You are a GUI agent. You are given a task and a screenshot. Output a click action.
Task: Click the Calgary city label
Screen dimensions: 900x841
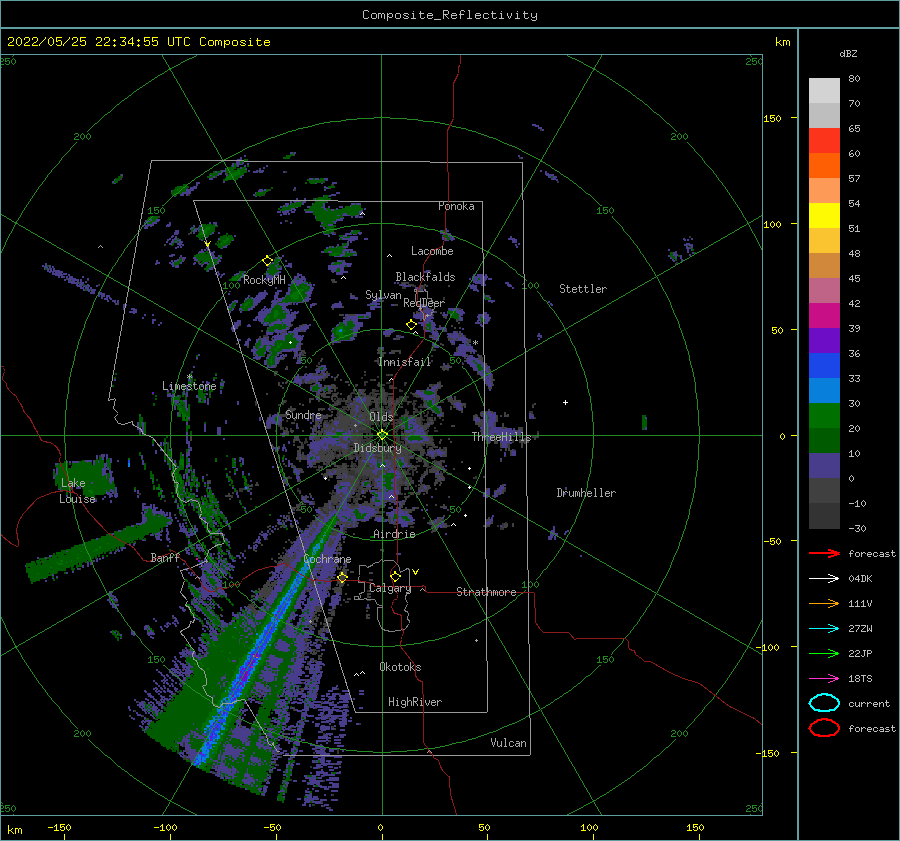[390, 588]
